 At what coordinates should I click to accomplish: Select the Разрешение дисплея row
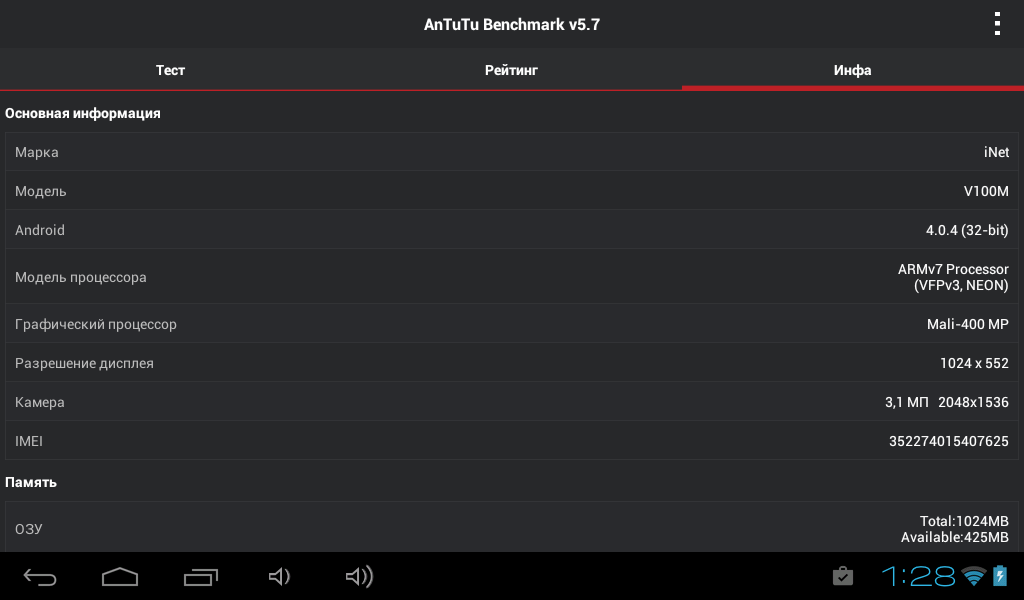click(512, 363)
